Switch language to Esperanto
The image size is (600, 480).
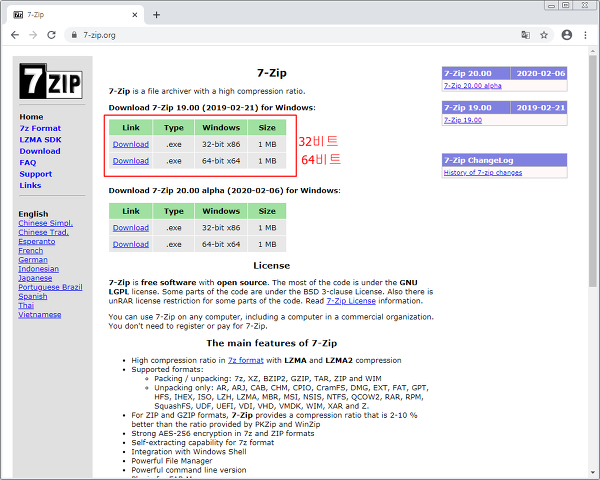coord(37,242)
